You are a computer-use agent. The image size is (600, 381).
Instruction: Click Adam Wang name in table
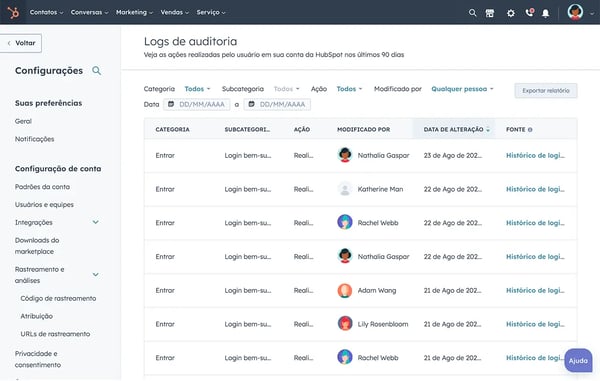(377, 290)
